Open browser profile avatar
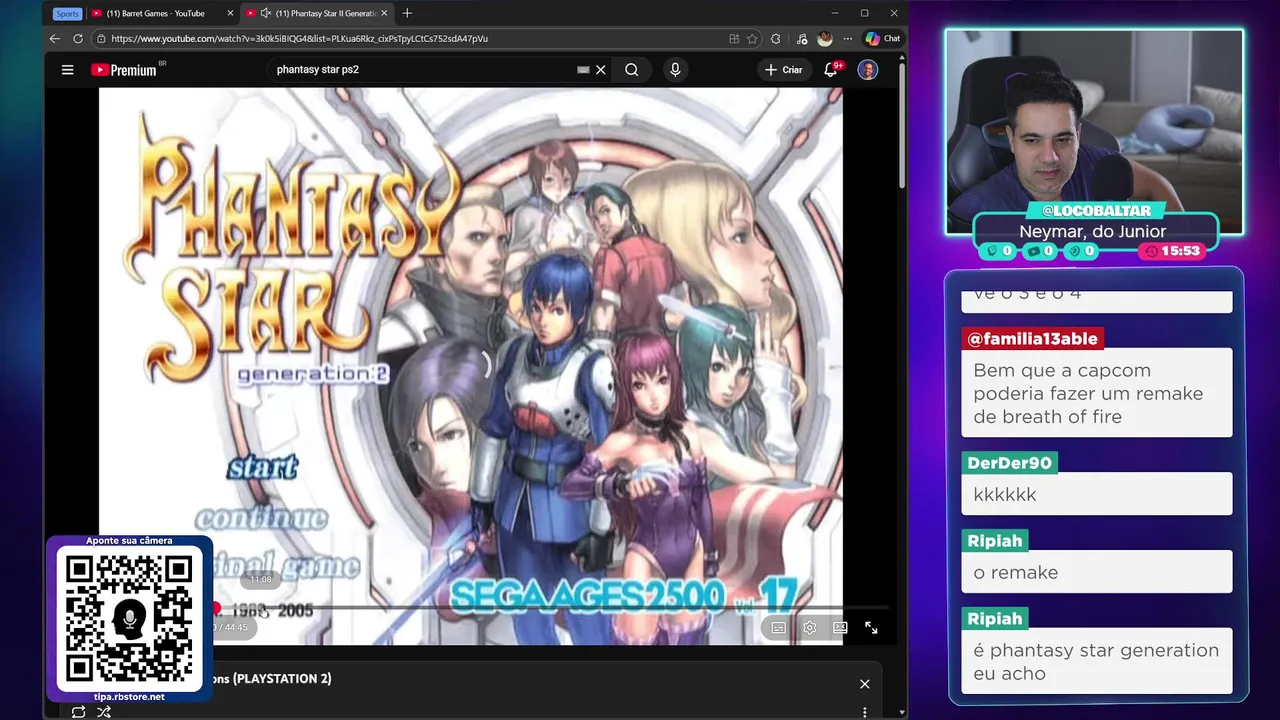This screenshot has height=720, width=1280. (825, 39)
